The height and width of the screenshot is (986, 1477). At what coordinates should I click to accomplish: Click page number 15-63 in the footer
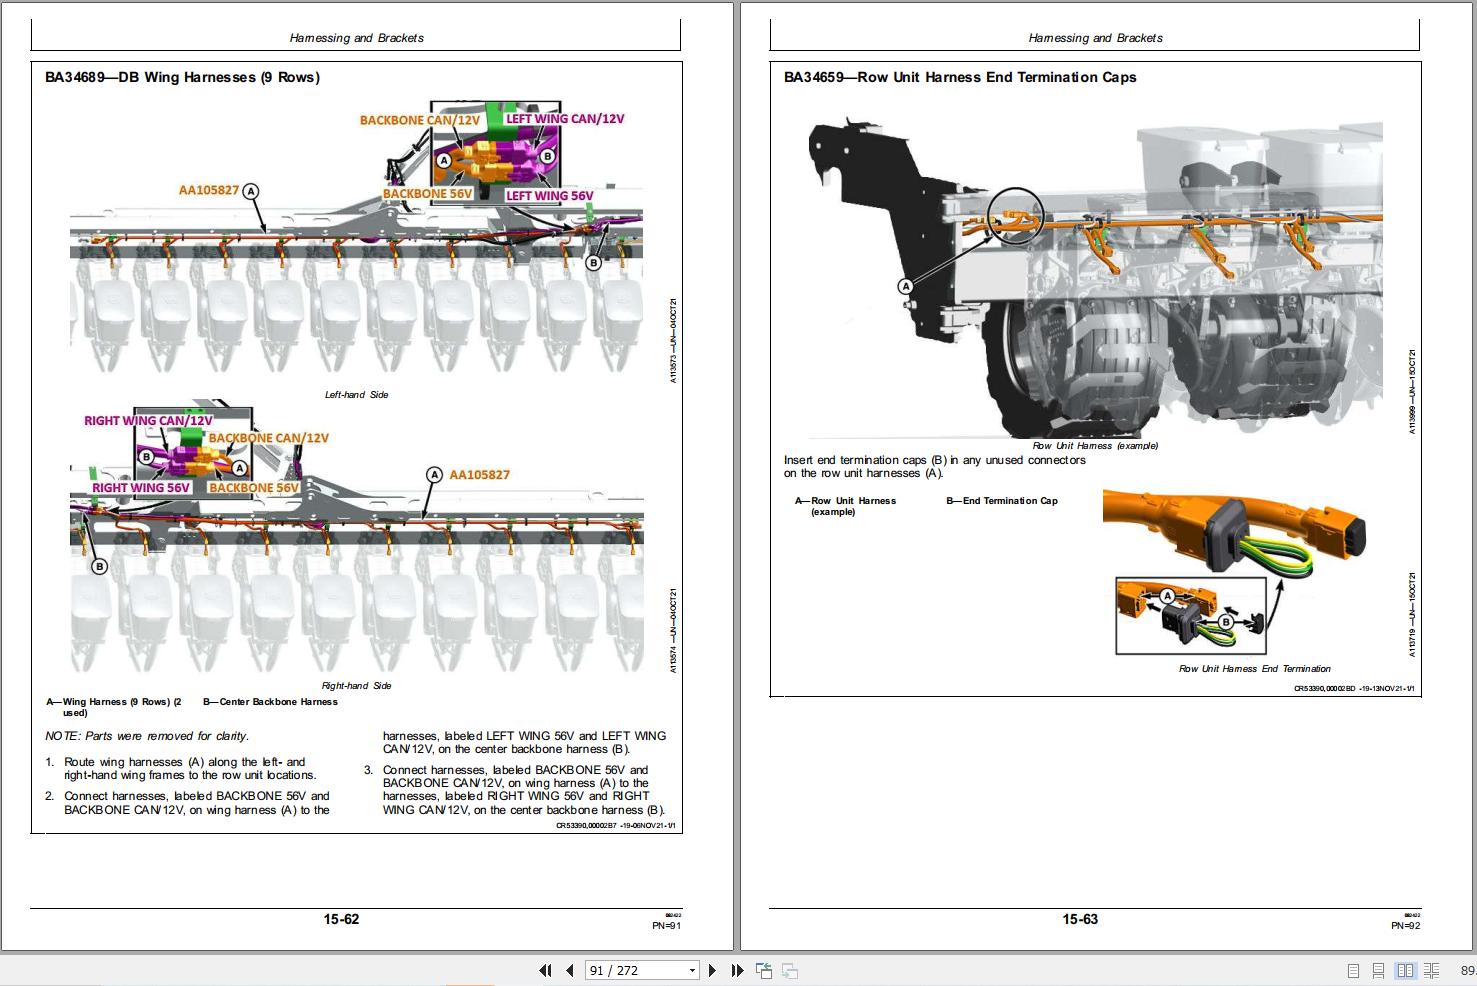(x=1080, y=919)
